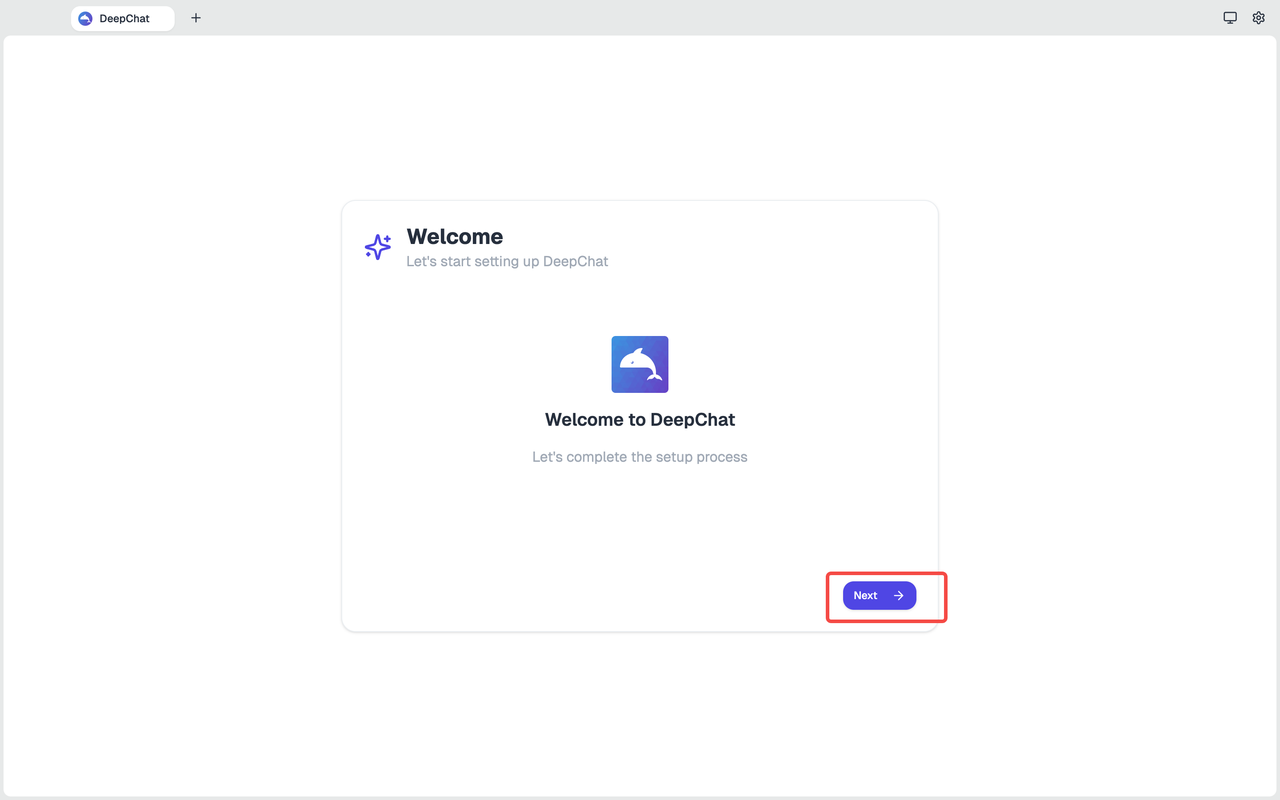Click the Welcome to DeepChat heading
Screen dimensions: 1280x800
coord(640,419)
